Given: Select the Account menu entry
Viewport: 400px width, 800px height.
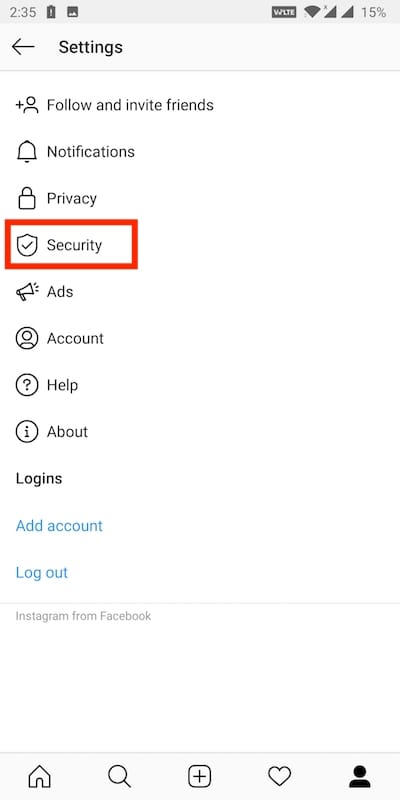Looking at the screenshot, I should point(200,338).
